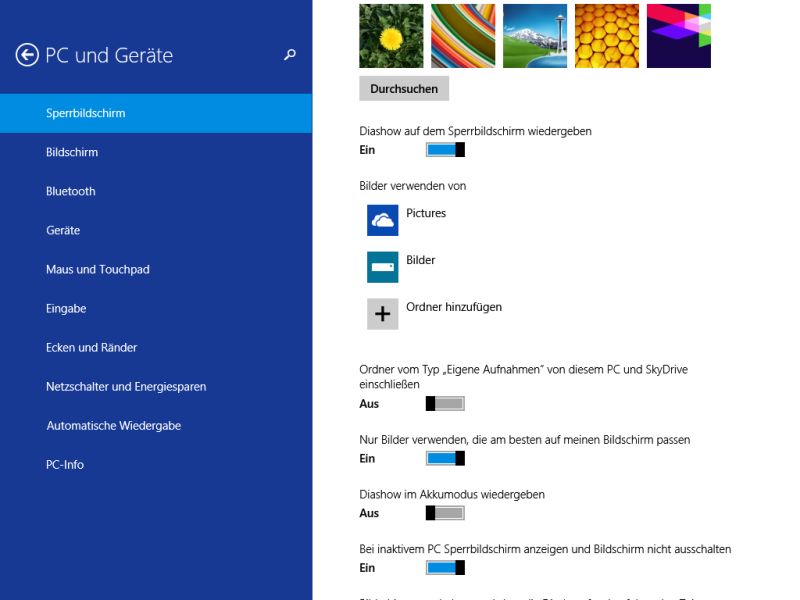Click the Durchsuchen button

pyautogui.click(x=404, y=89)
